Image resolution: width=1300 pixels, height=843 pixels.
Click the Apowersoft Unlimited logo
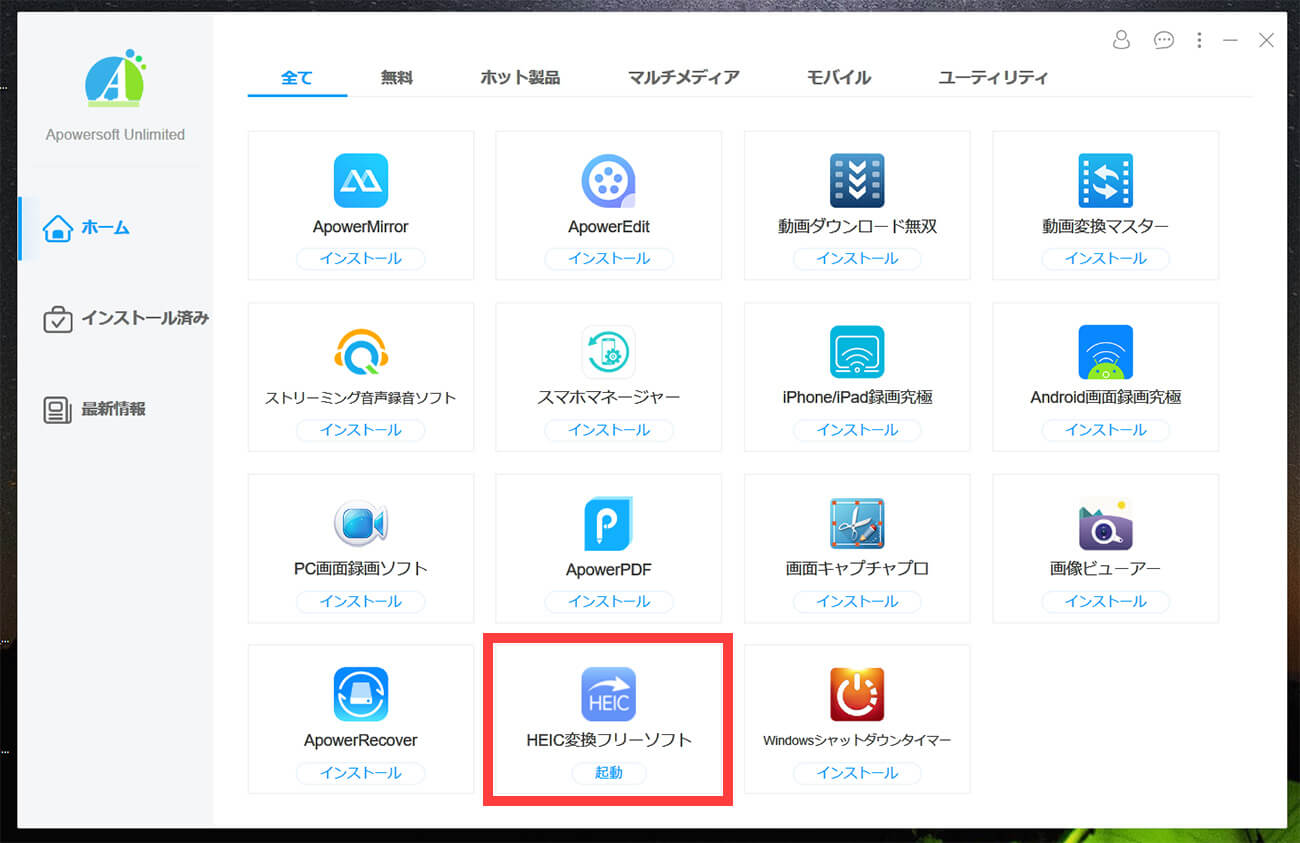pyautogui.click(x=115, y=79)
